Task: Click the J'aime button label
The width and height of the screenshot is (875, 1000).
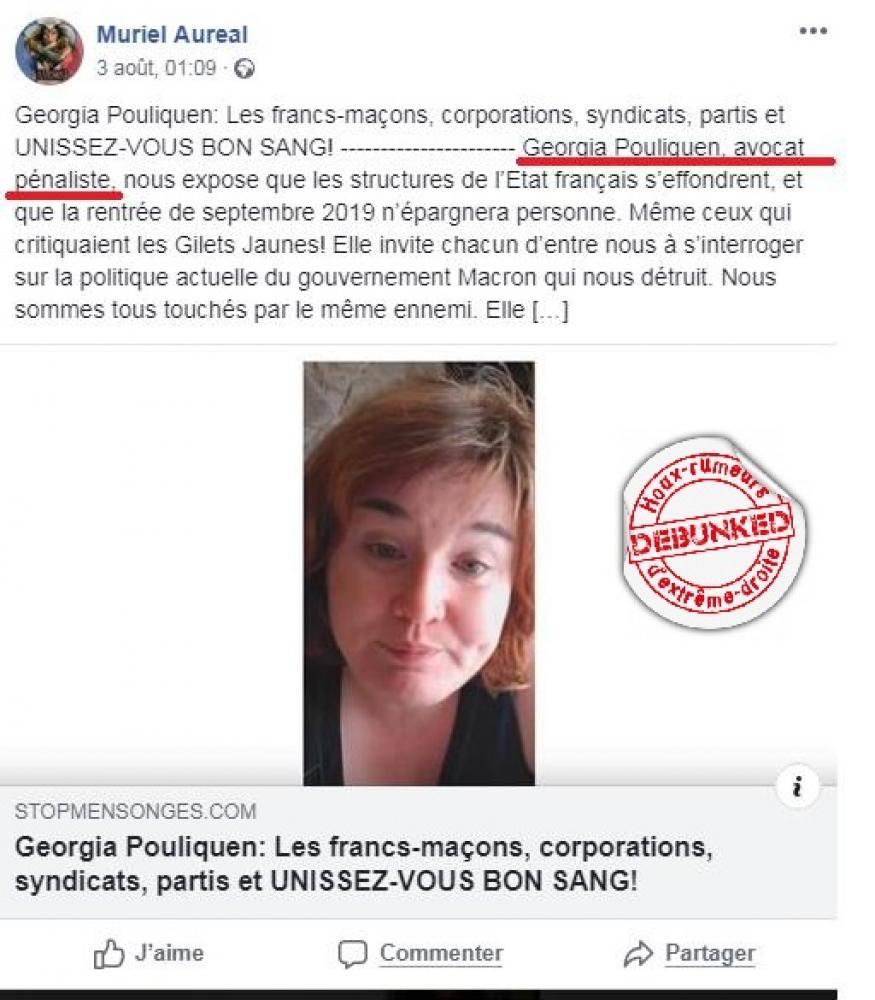Action: pyautogui.click(x=169, y=953)
